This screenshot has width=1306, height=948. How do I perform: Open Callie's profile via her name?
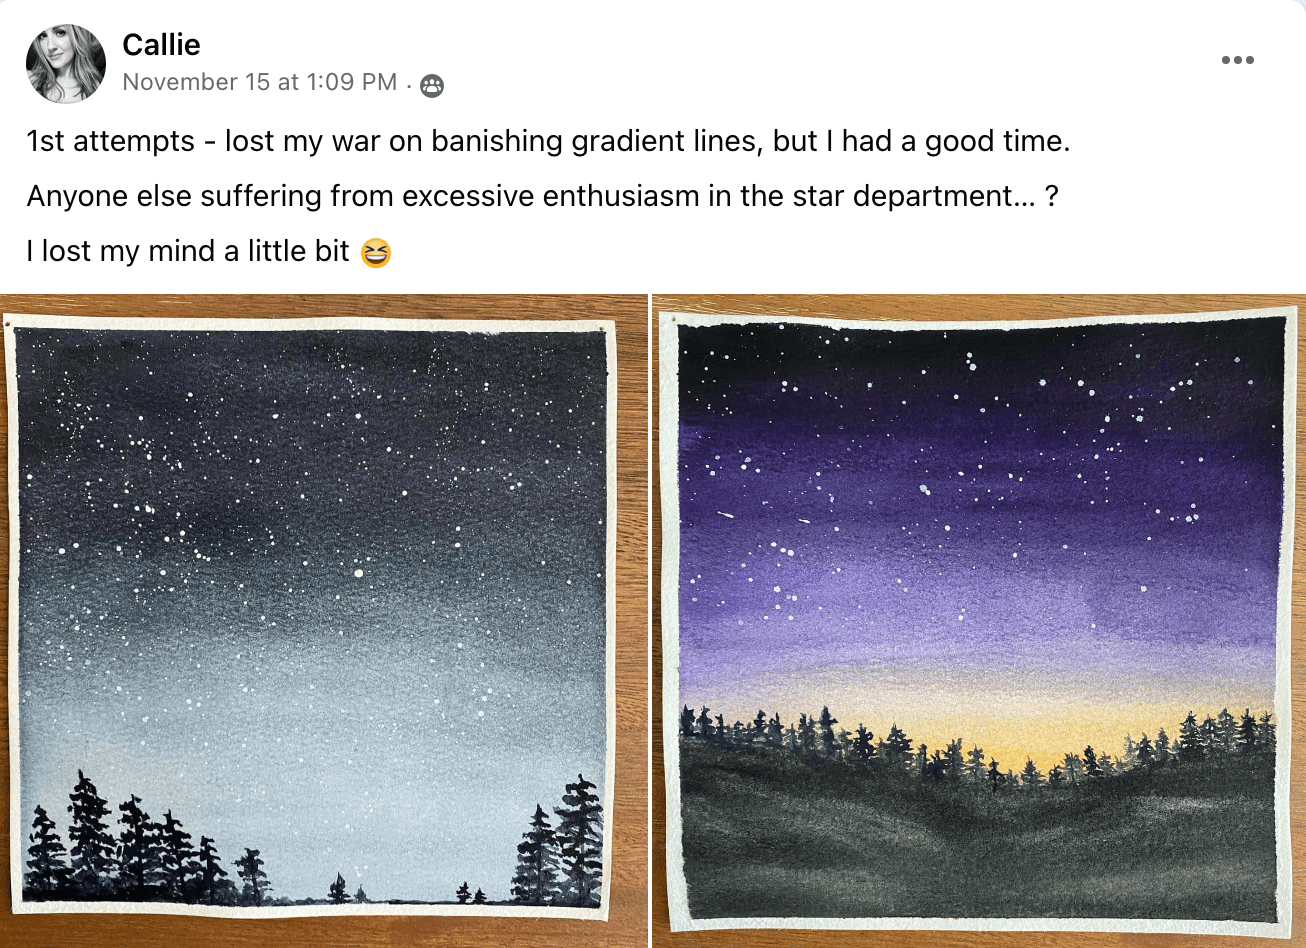click(x=161, y=44)
